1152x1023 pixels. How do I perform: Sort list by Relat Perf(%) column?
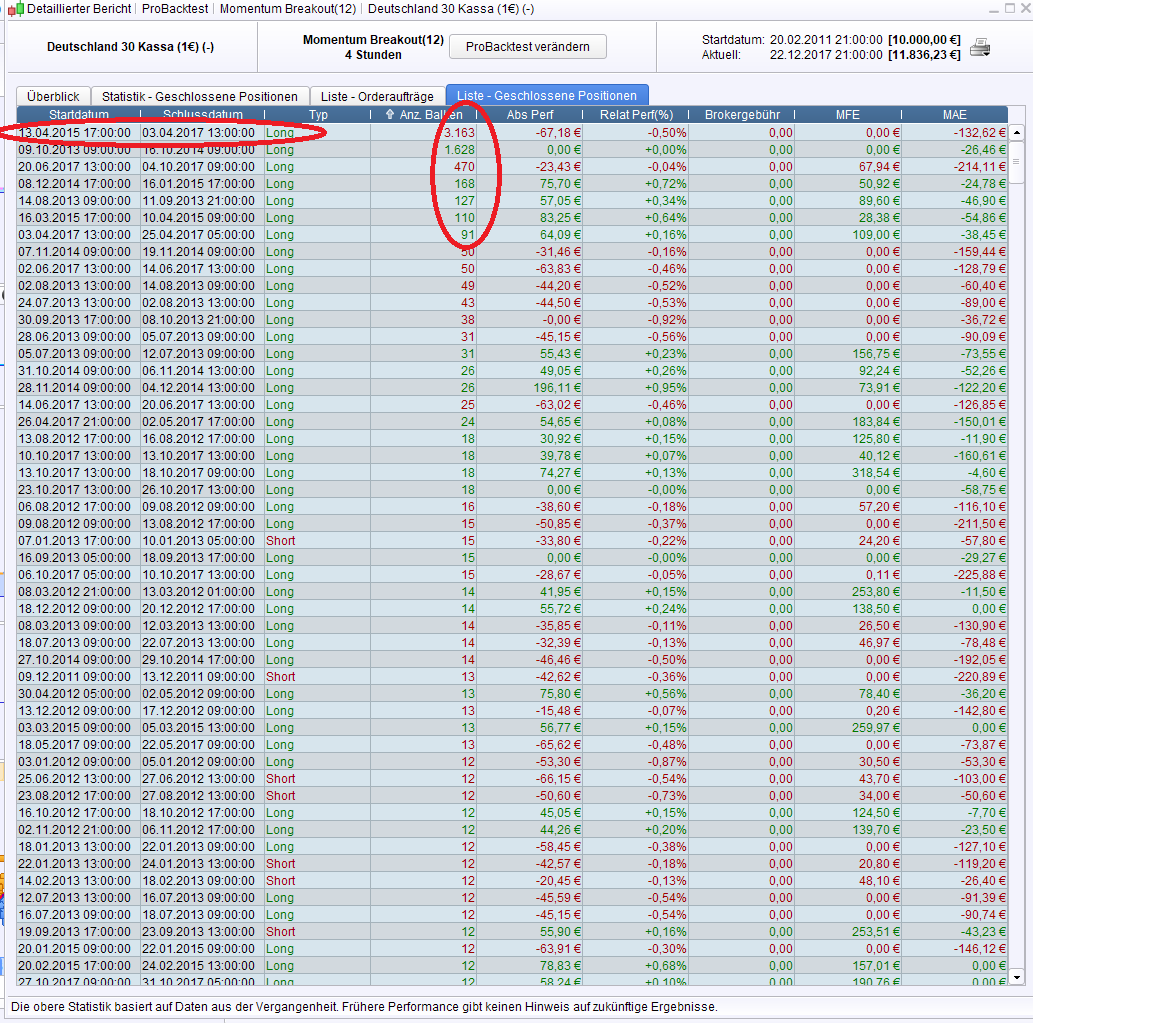(x=636, y=115)
